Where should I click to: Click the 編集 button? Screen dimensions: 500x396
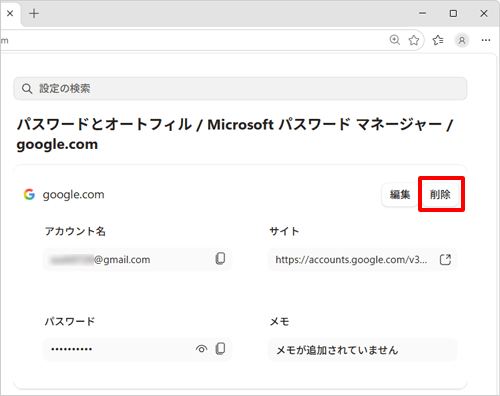click(400, 194)
